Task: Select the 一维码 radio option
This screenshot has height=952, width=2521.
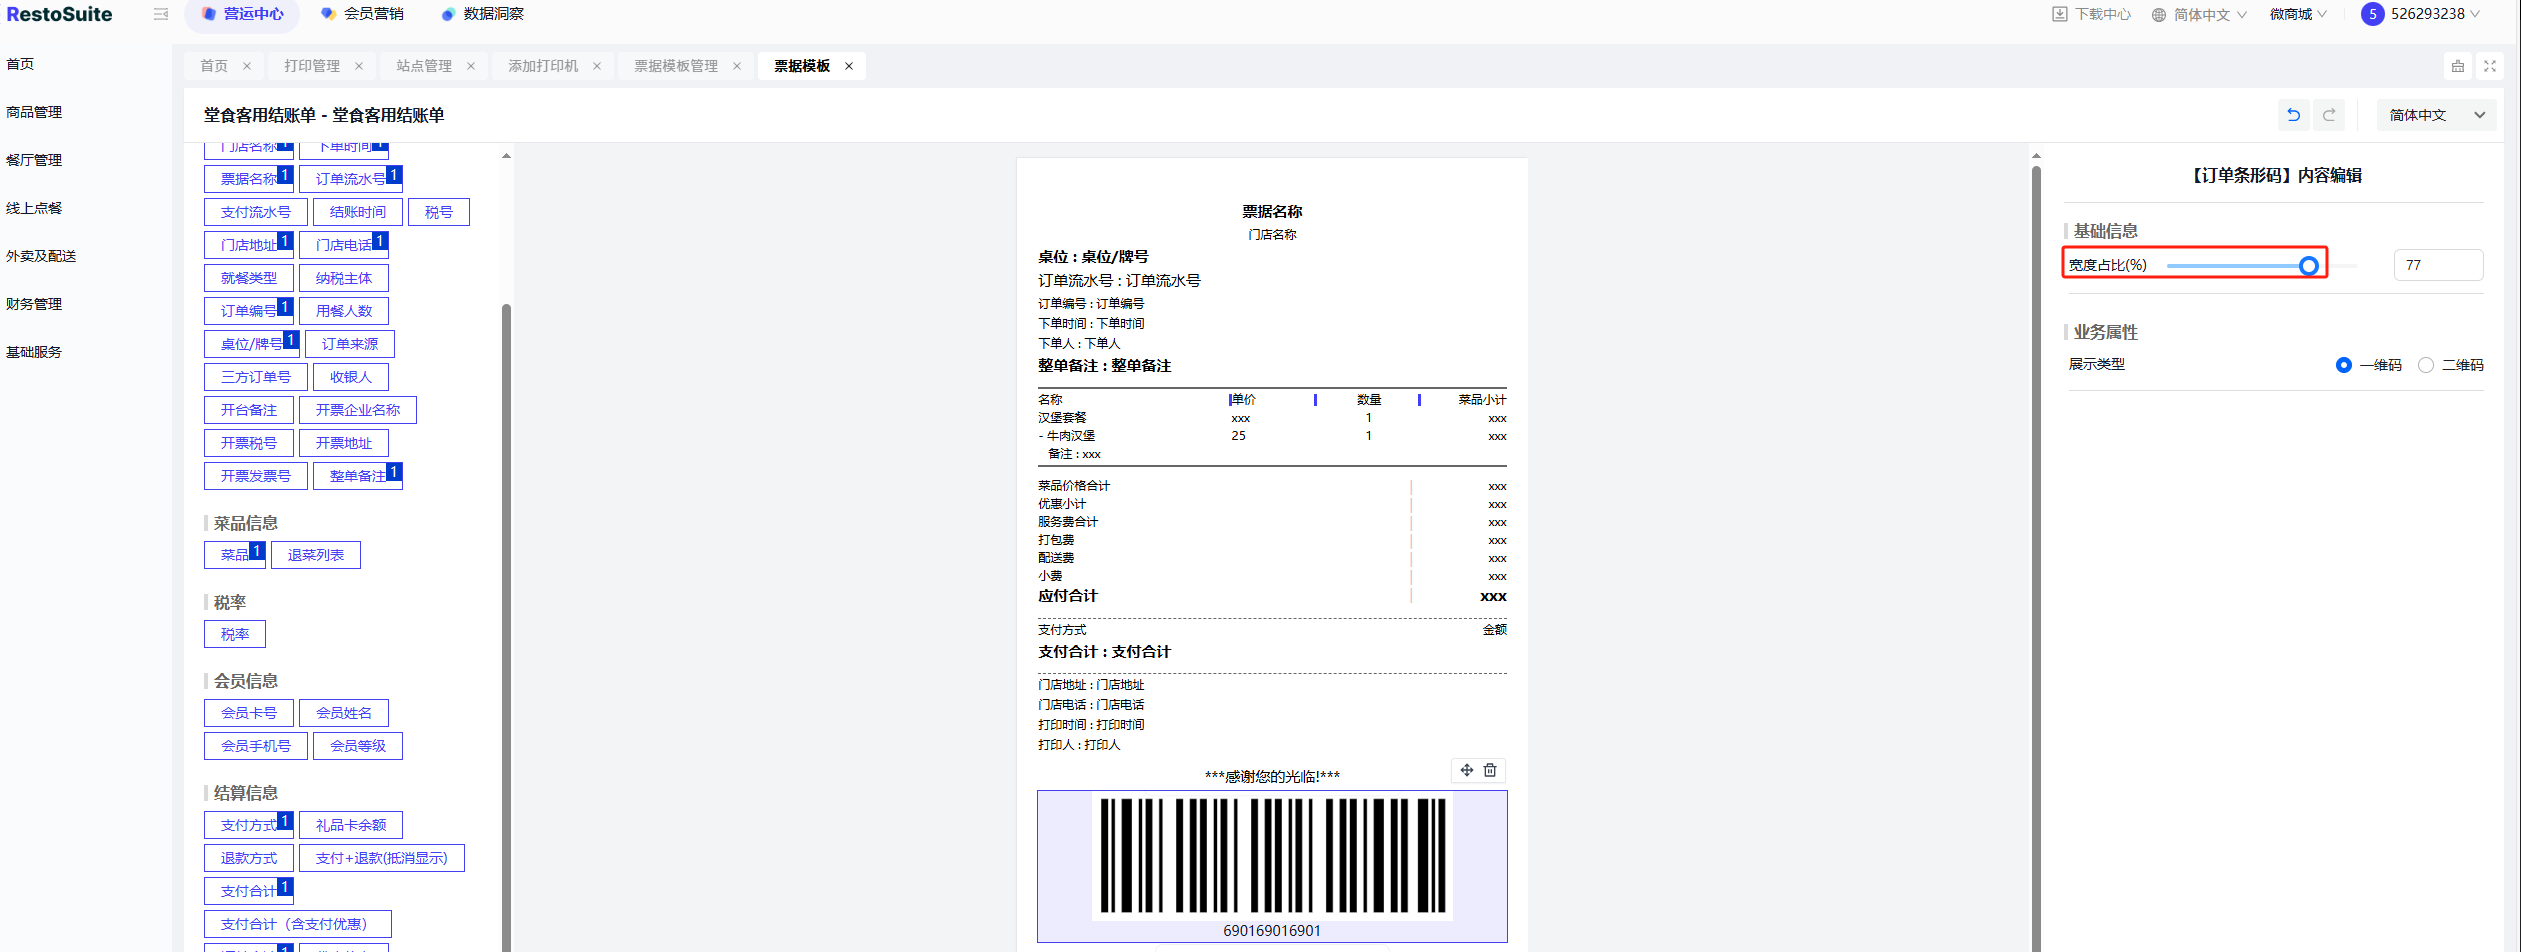Action: pyautogui.click(x=2343, y=365)
